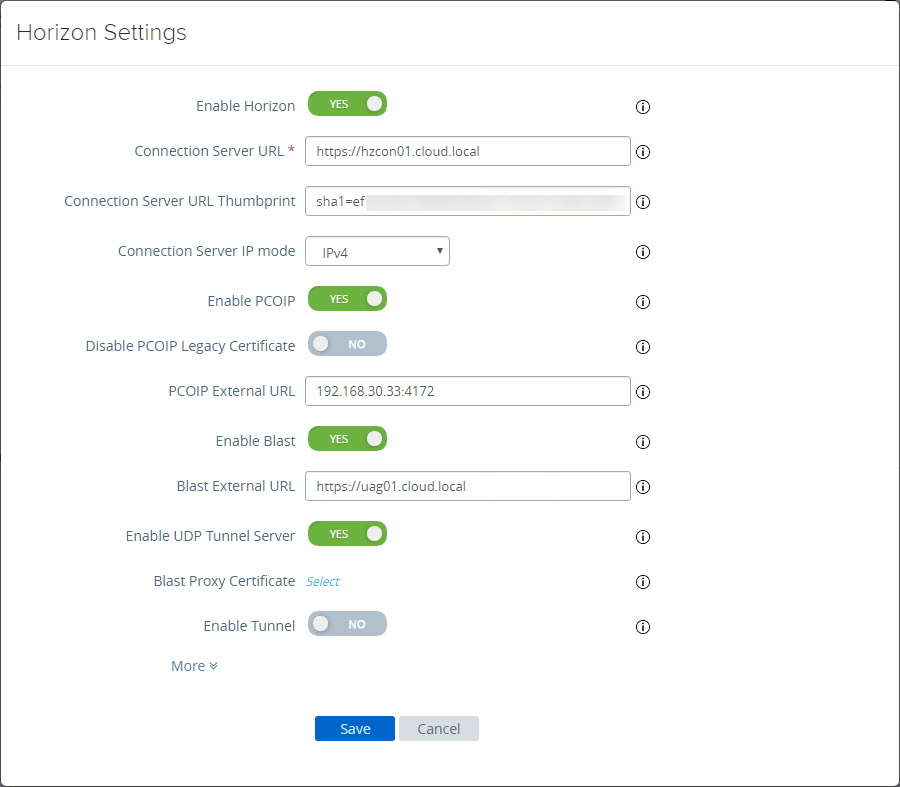900x787 pixels.
Task: View info for Connection Server URL Thumbprint
Action: (x=643, y=201)
